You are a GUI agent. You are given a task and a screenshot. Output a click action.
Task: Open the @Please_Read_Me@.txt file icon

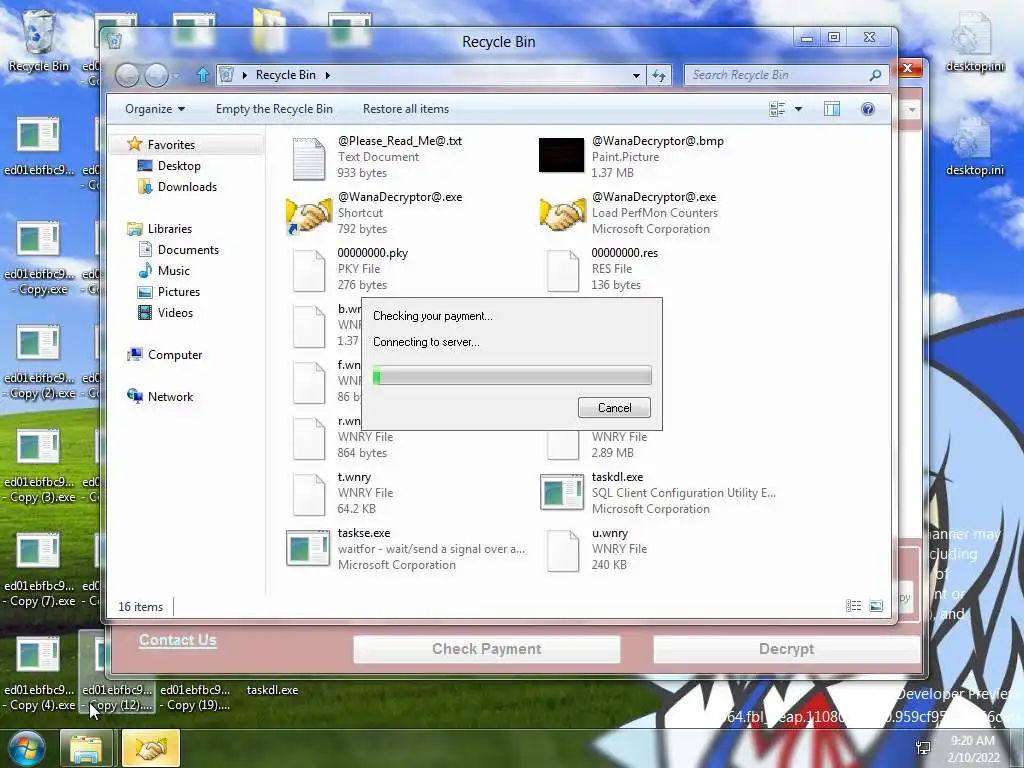click(x=308, y=159)
